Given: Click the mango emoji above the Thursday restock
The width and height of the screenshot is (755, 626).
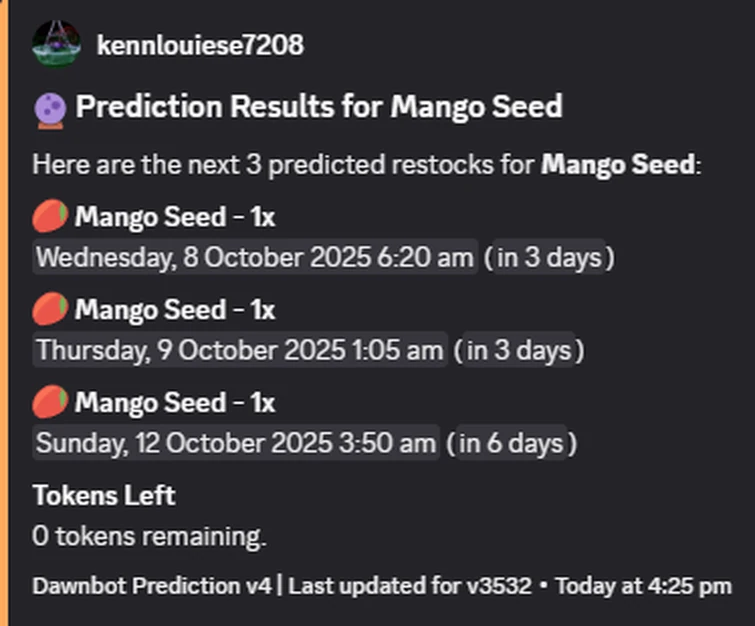Looking at the screenshot, I should [x=50, y=310].
